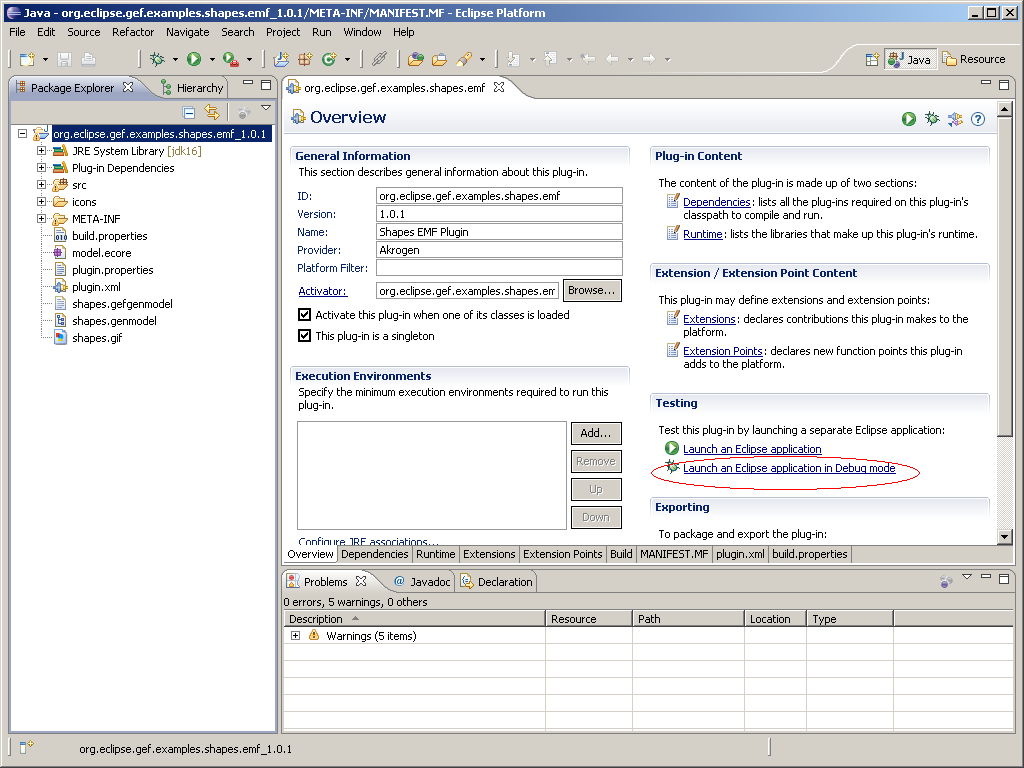1024x768 pixels.
Task: Click the help question mark icon in Overview
Action: (978, 119)
